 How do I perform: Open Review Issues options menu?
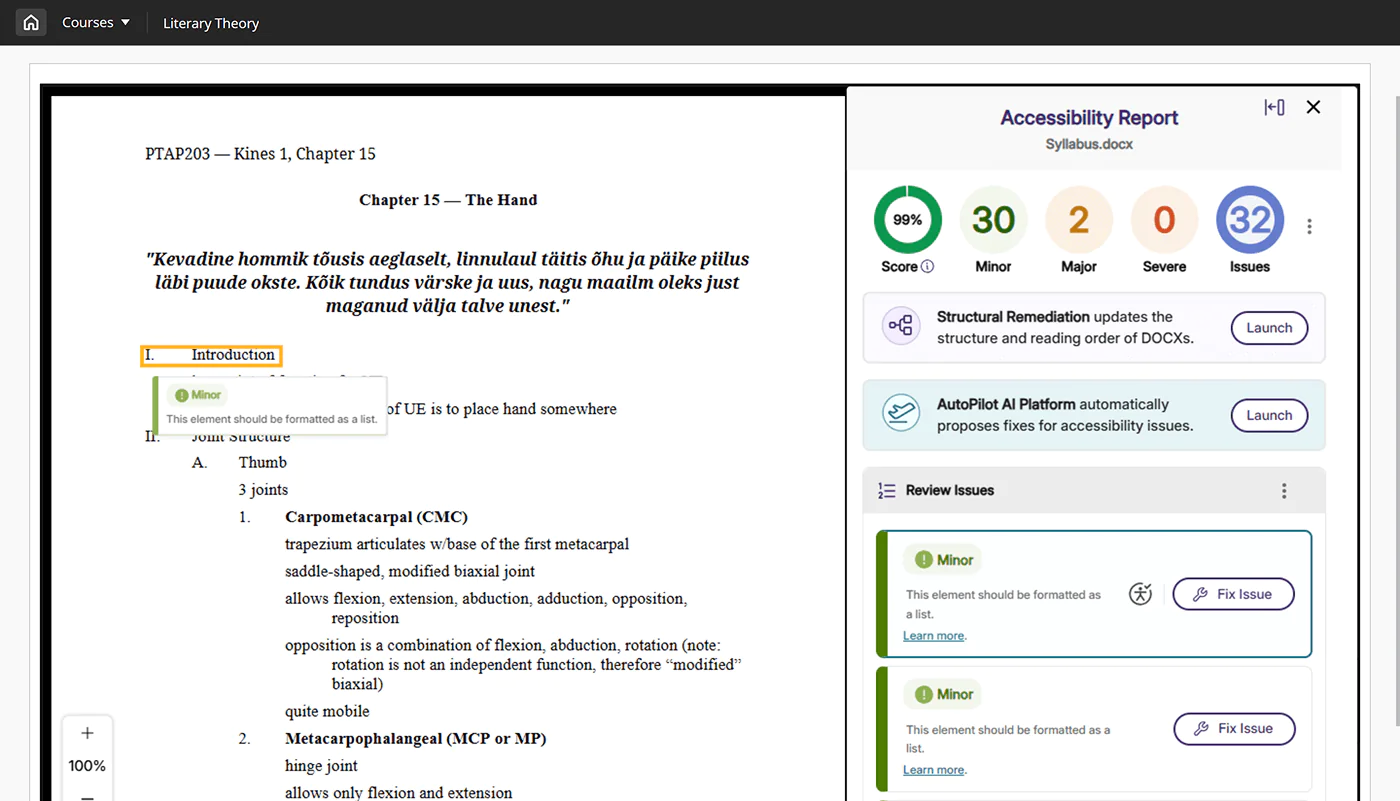pos(1284,491)
